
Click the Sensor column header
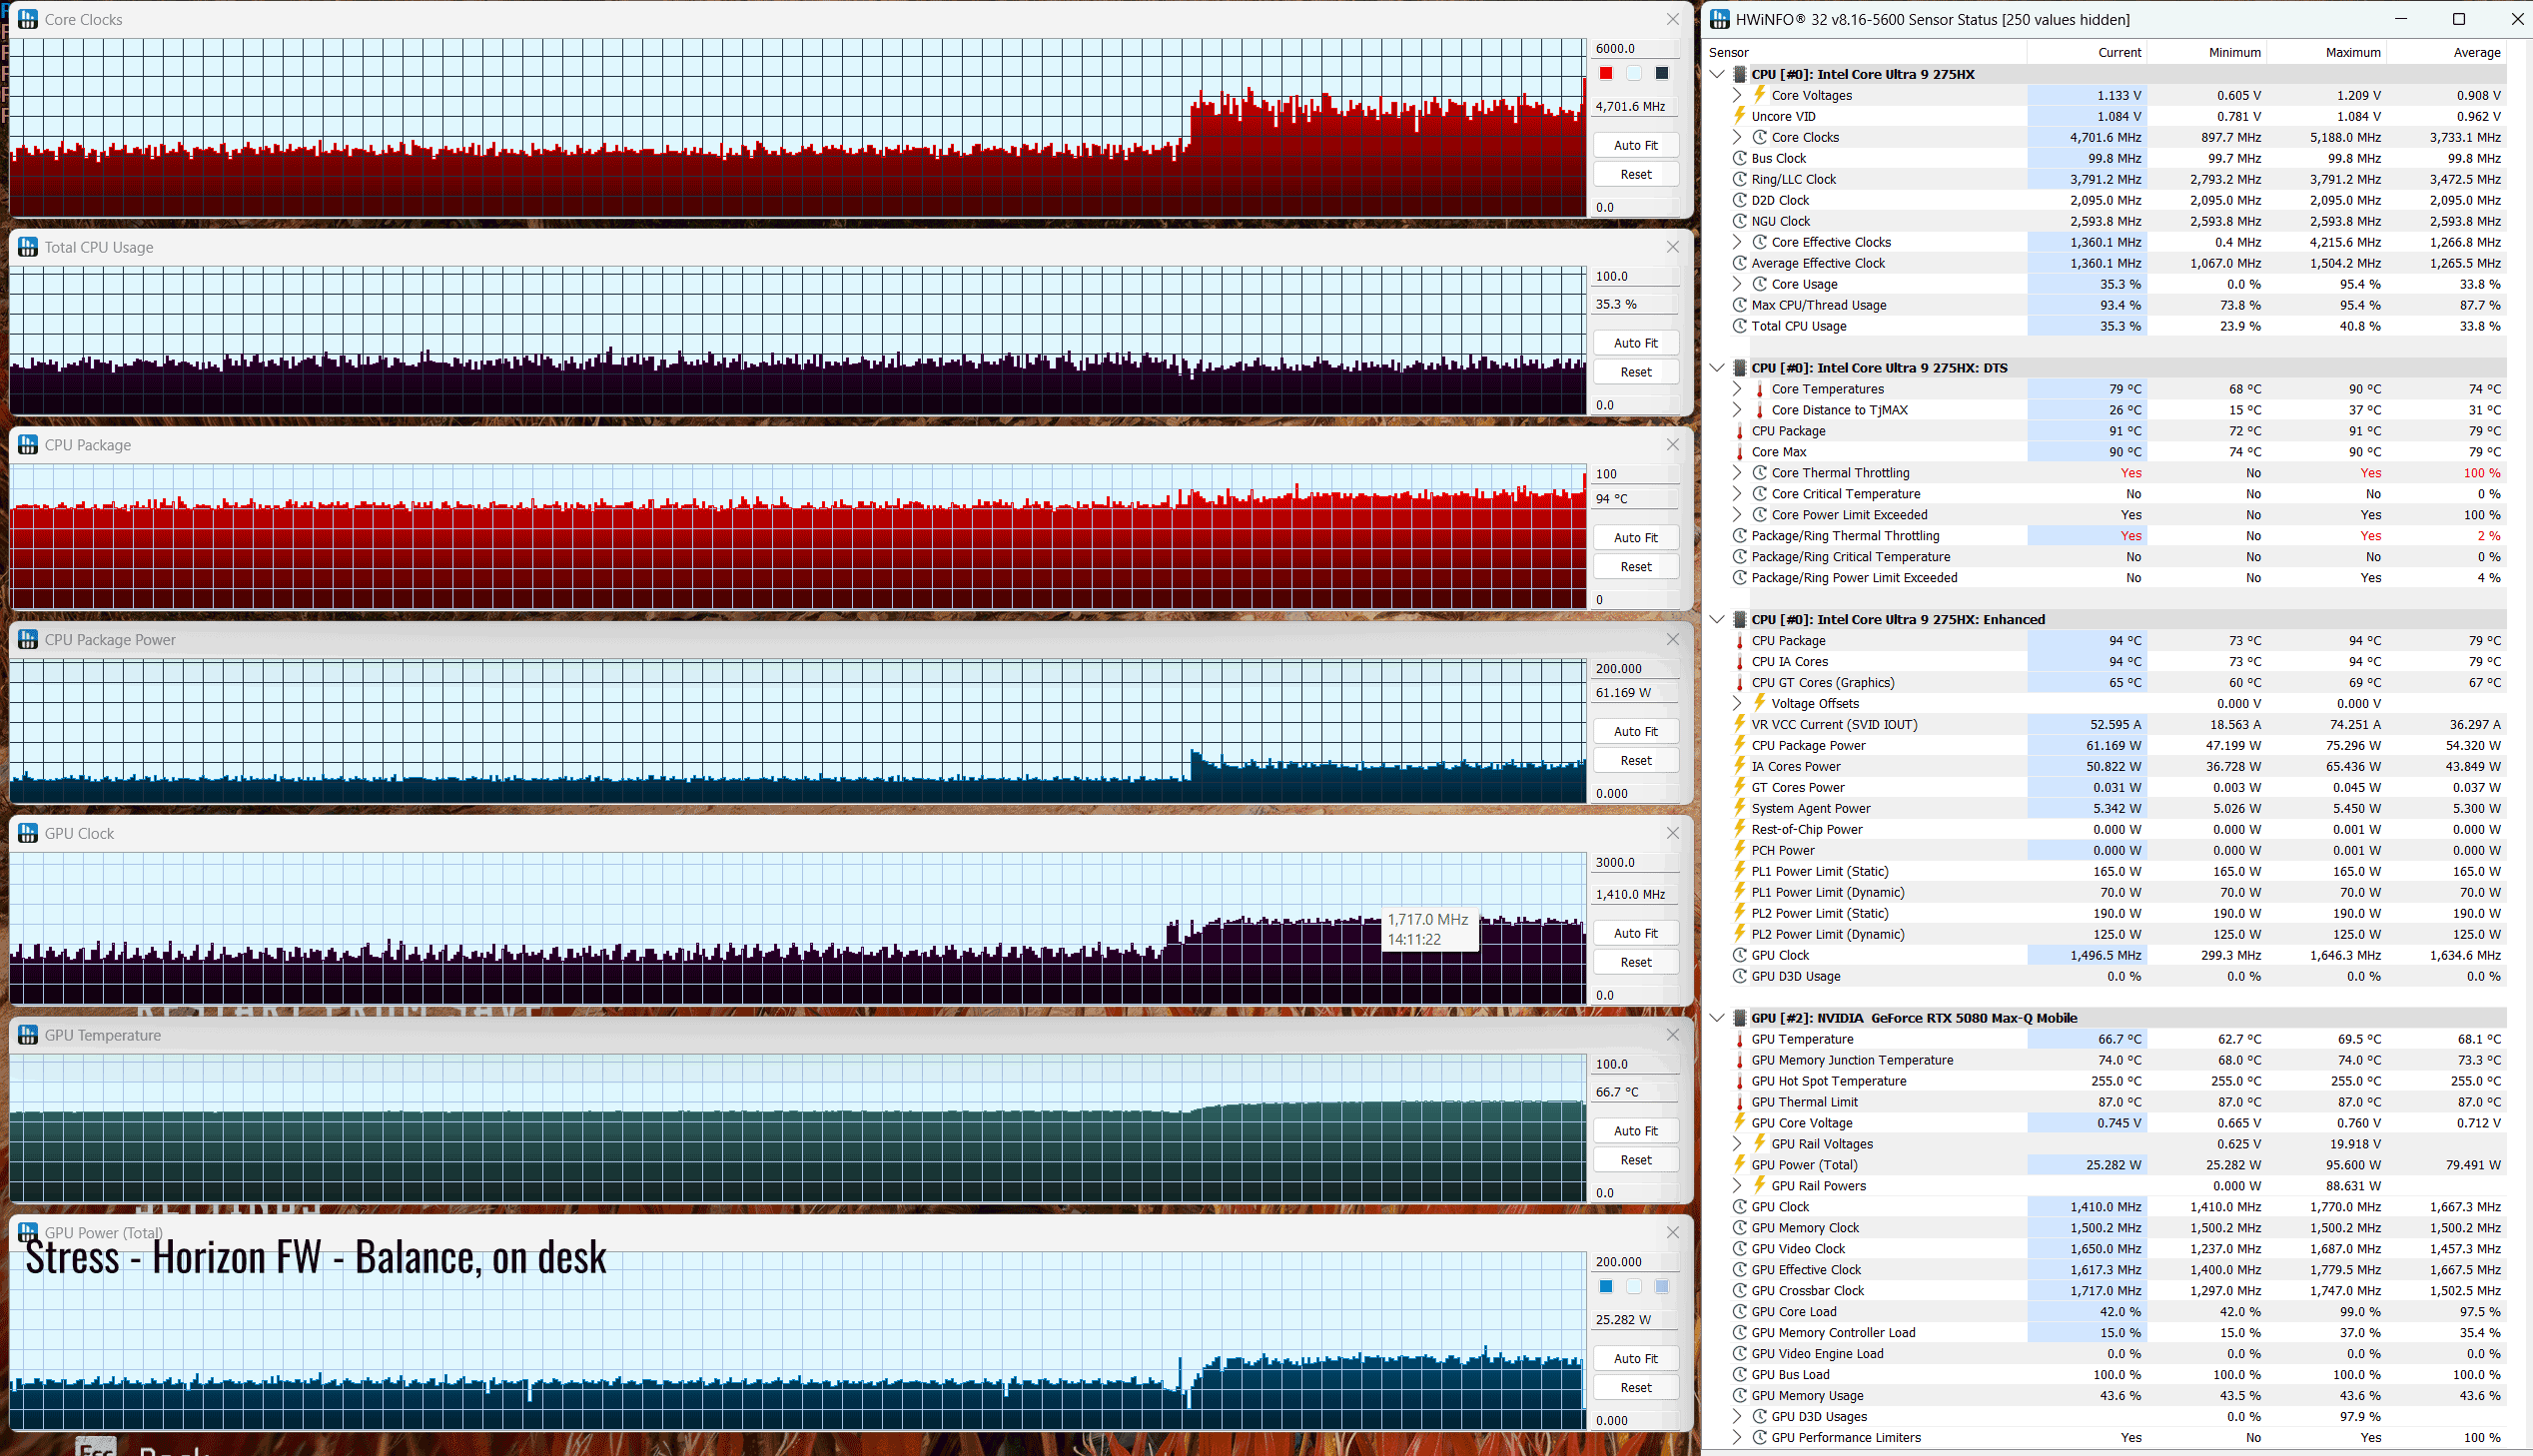click(x=1865, y=52)
